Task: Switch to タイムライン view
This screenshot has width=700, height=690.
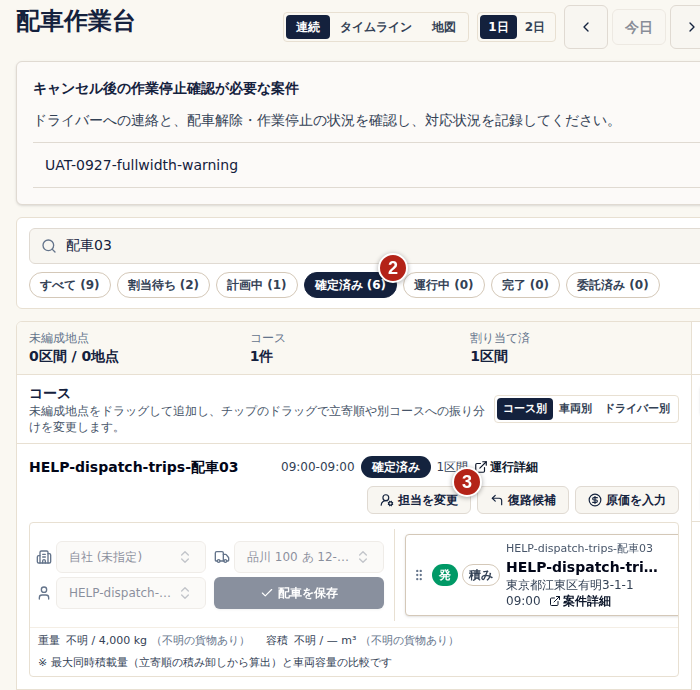Action: [x=376, y=27]
